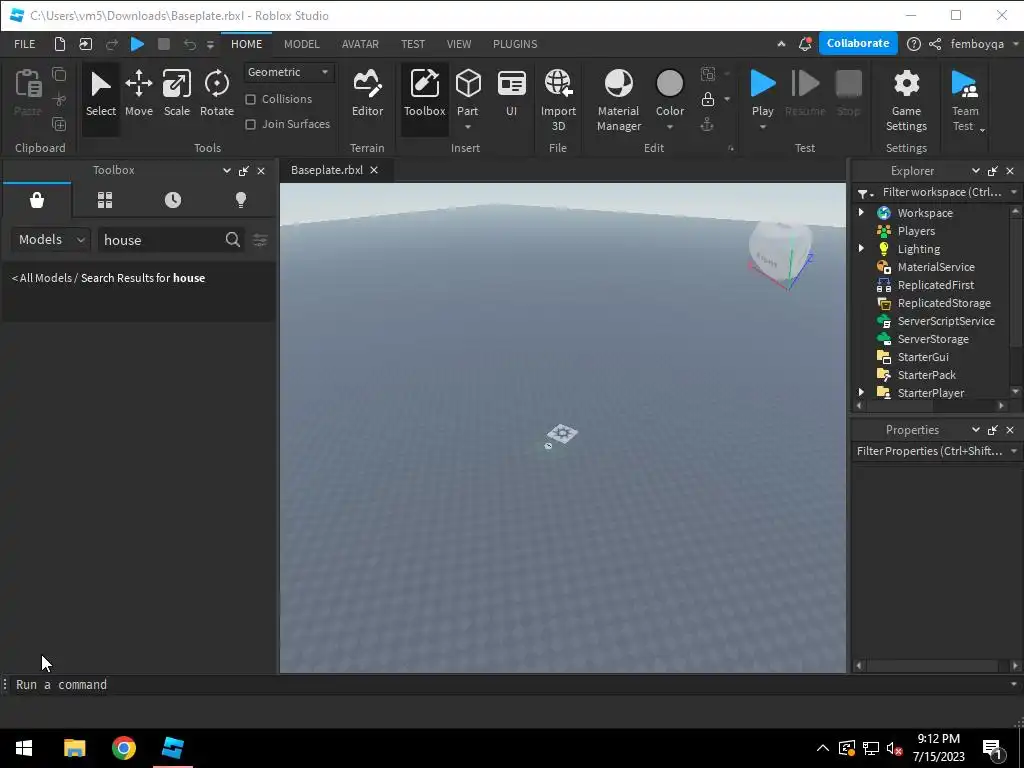Open the Color picker dropdown arrow

click(x=669, y=127)
